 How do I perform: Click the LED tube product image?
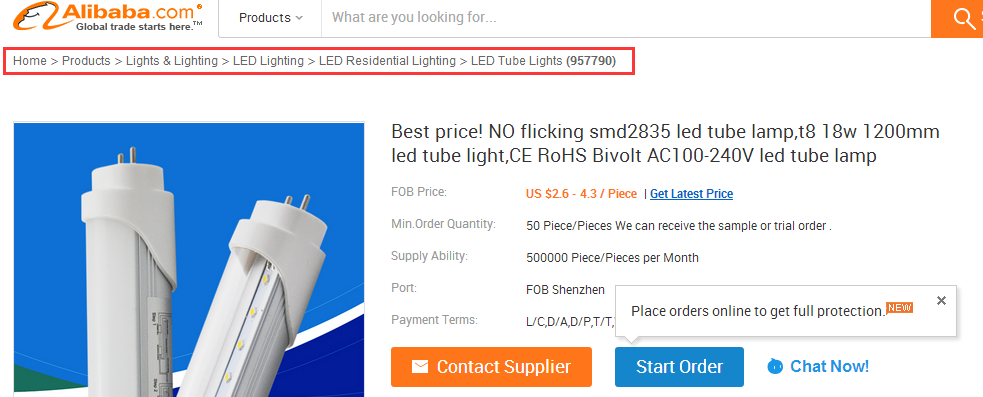pyautogui.click(x=189, y=260)
